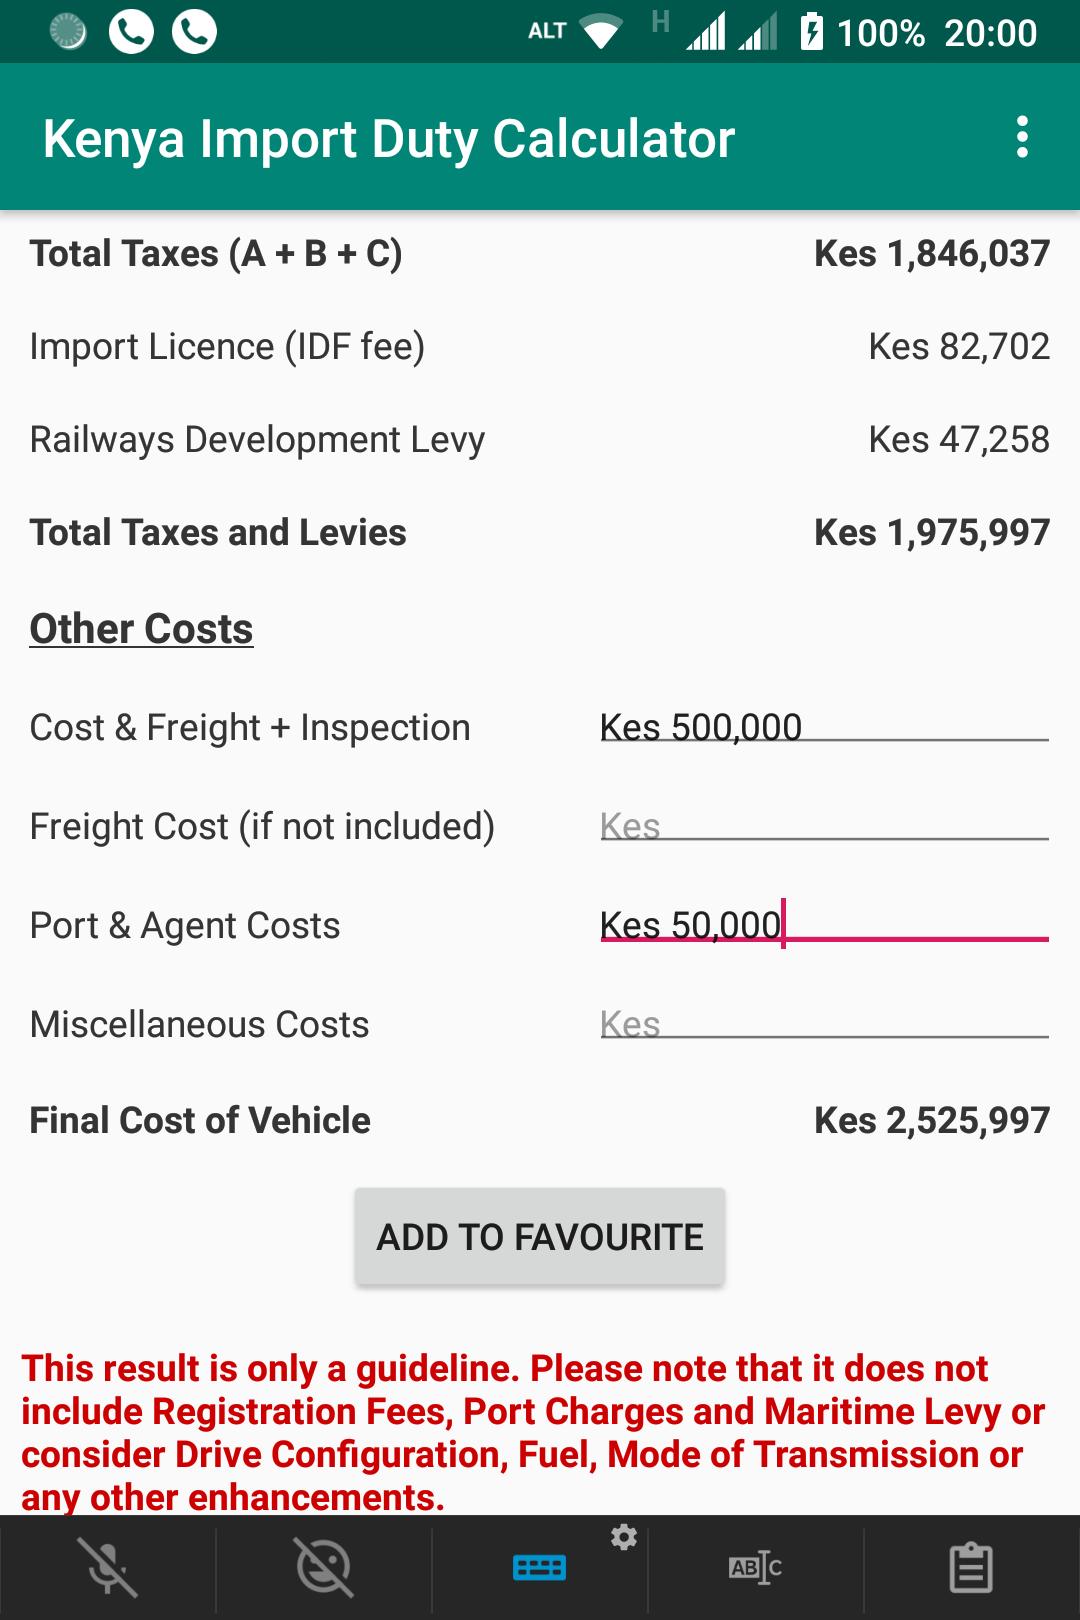This screenshot has height=1620, width=1080.
Task: Tap the muted microphone icon
Action: coord(108,1566)
